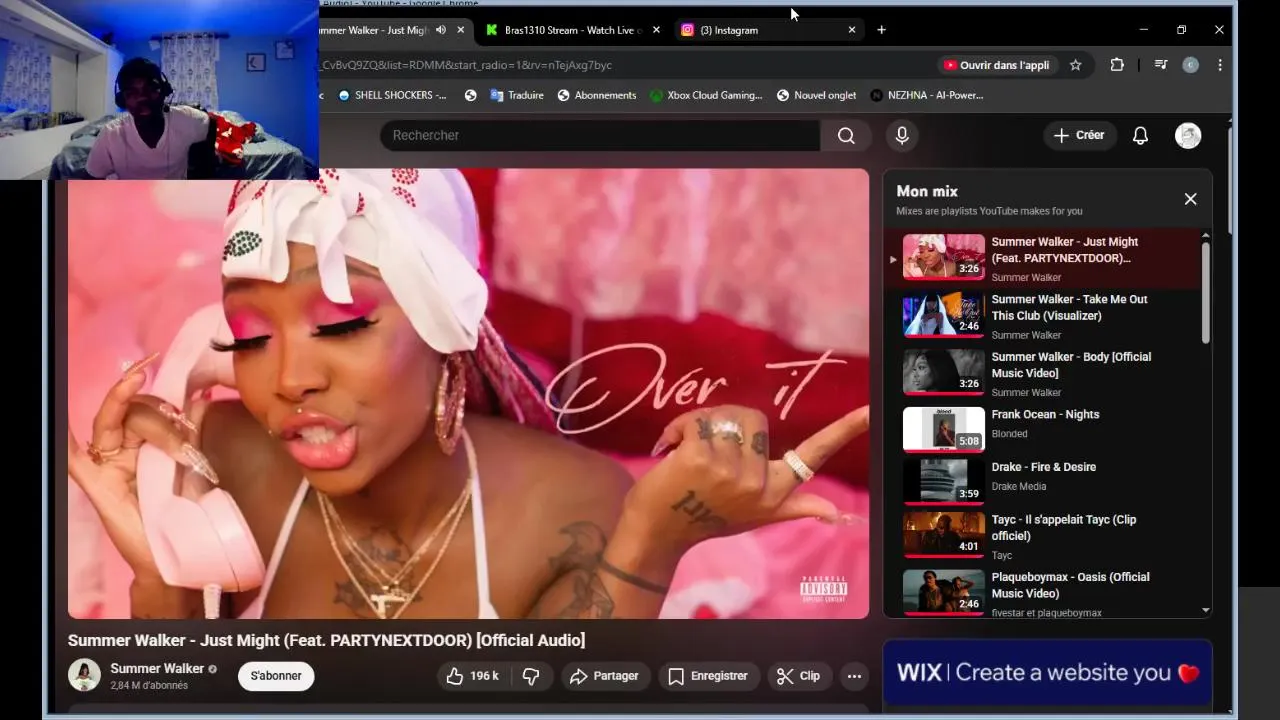1280x720 pixels.
Task: Open Summer Walker channel name link
Action: (x=157, y=669)
